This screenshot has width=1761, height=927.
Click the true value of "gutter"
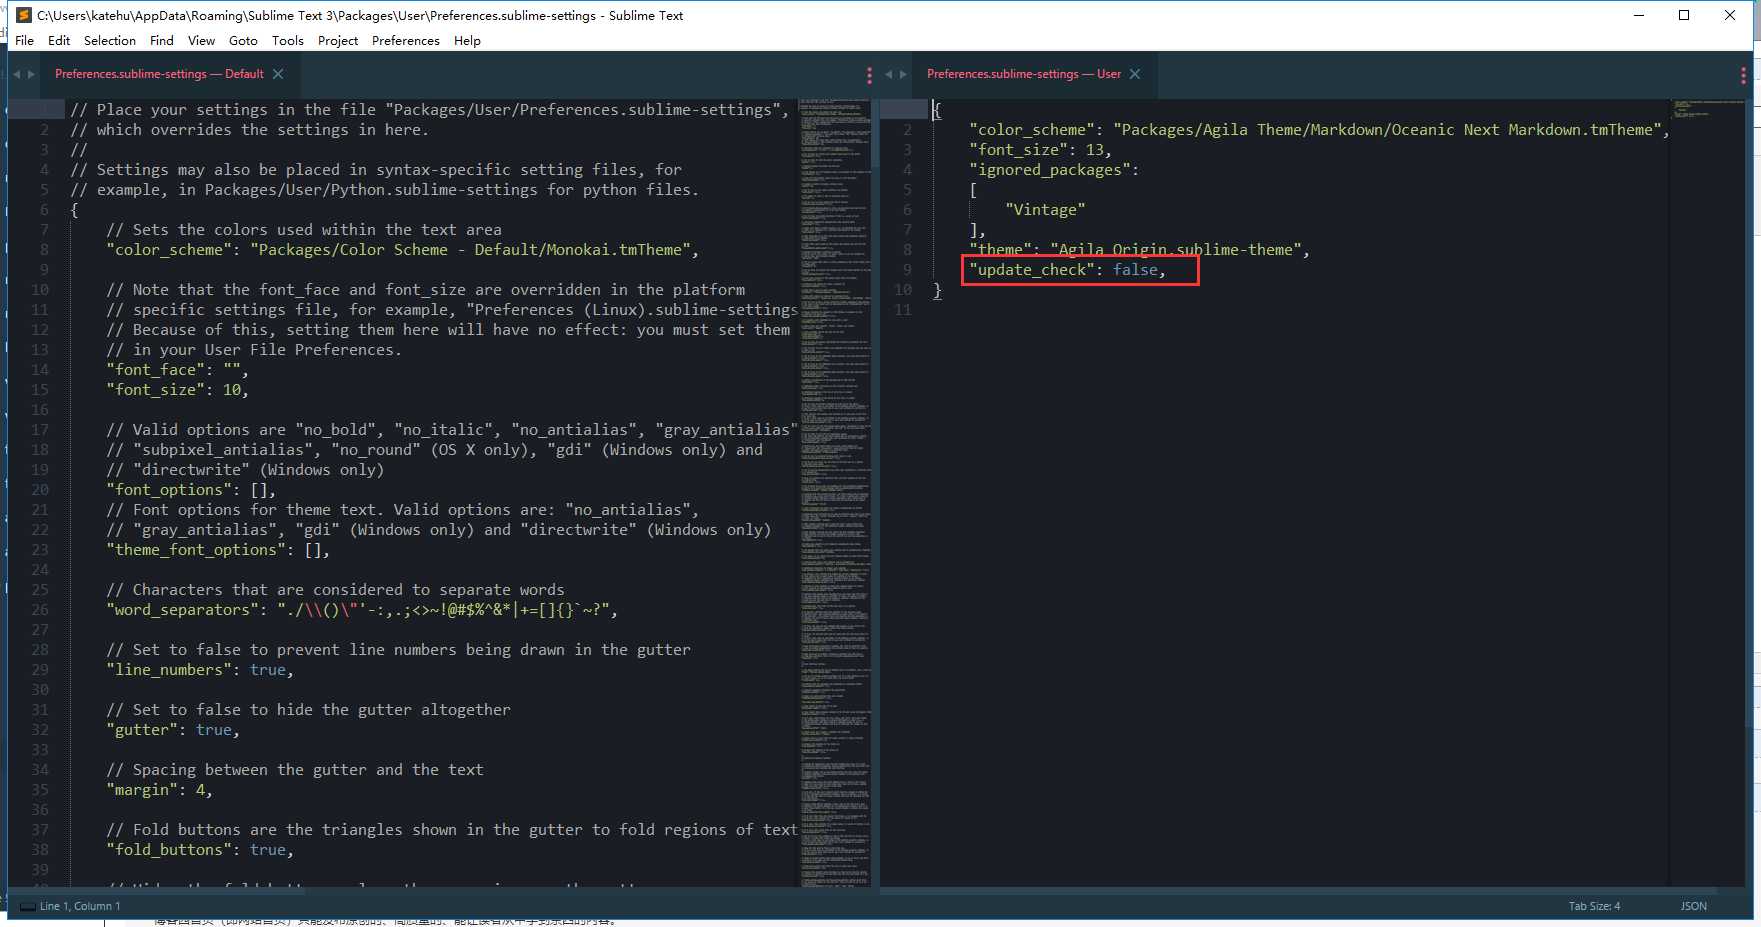213,730
